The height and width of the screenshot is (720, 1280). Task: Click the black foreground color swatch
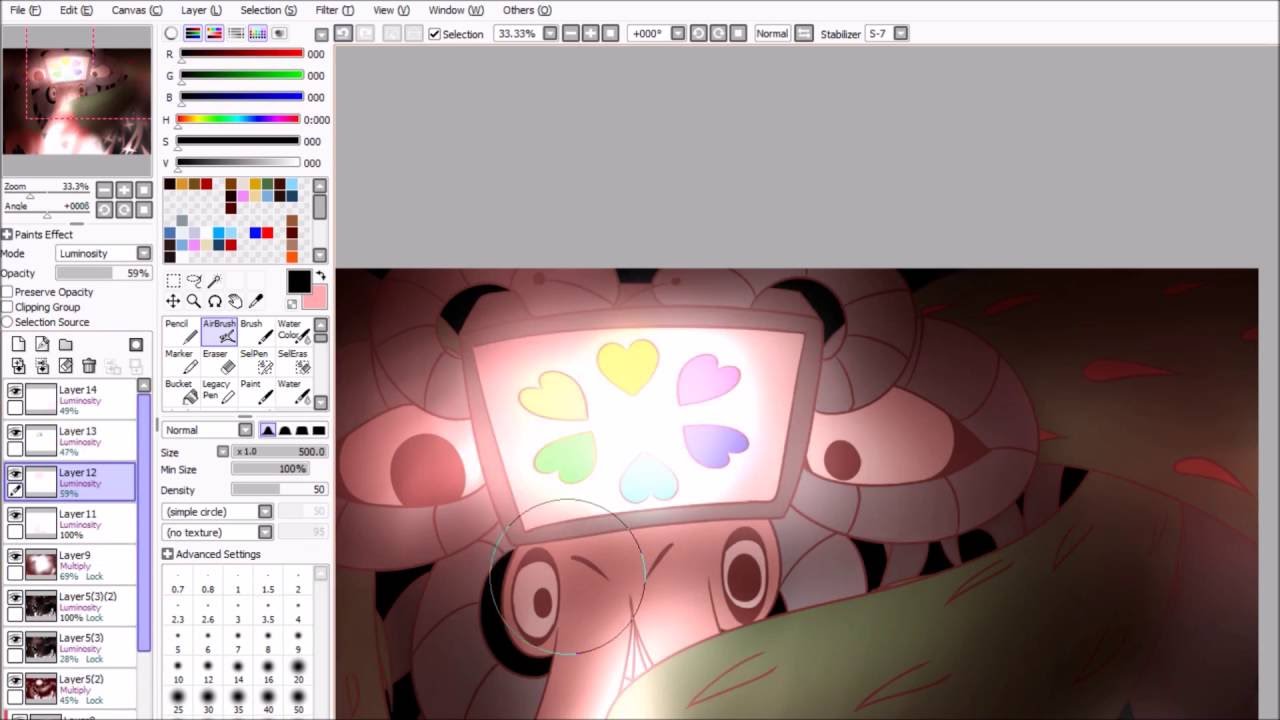[299, 281]
